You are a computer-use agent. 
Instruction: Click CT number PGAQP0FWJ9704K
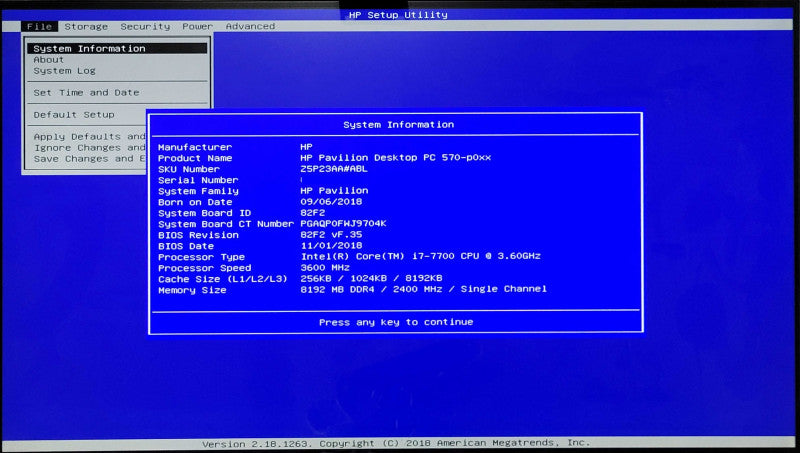(x=343, y=224)
